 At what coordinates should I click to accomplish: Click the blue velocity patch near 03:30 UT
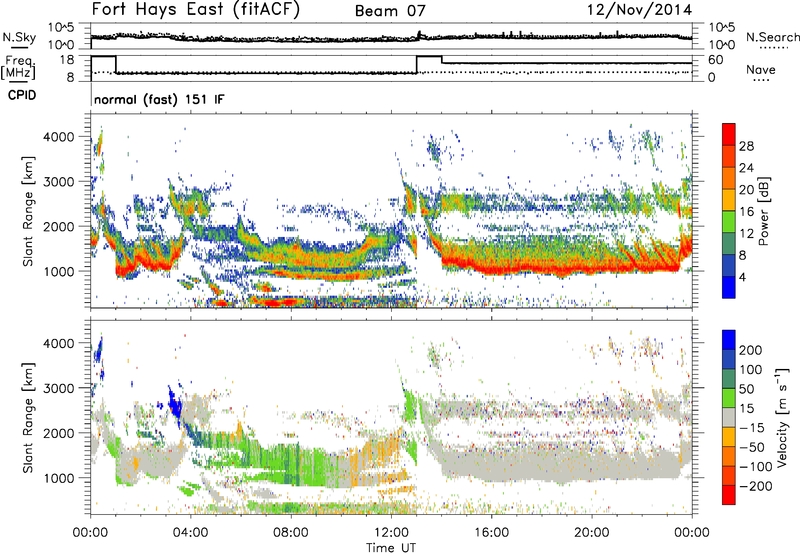pos(176,403)
